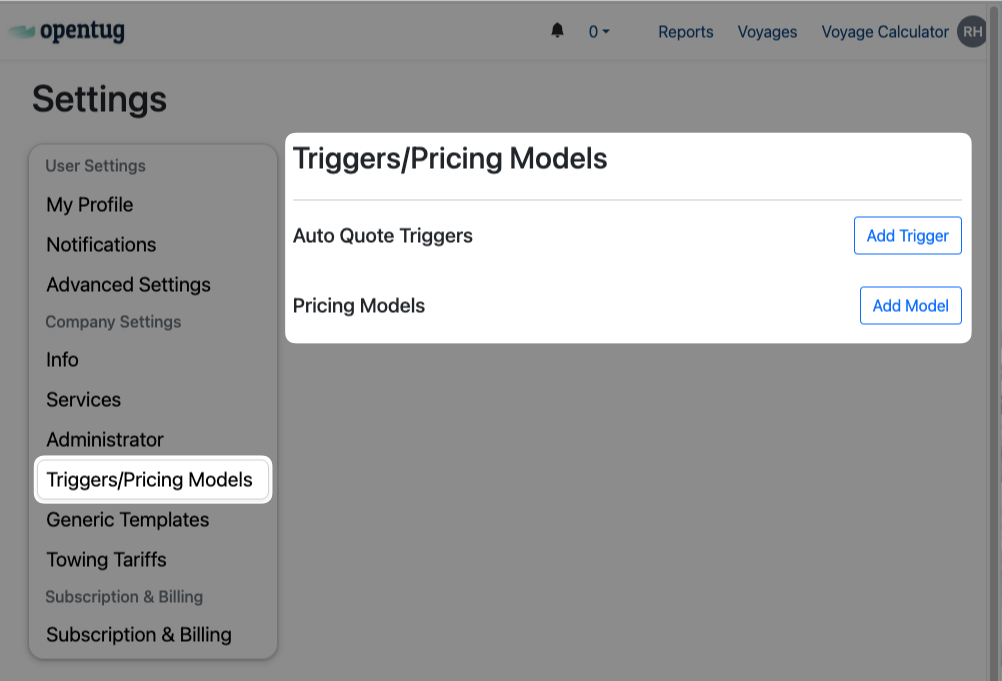The image size is (1002, 681).
Task: Go to Towing Tariffs
Action: pos(106,560)
